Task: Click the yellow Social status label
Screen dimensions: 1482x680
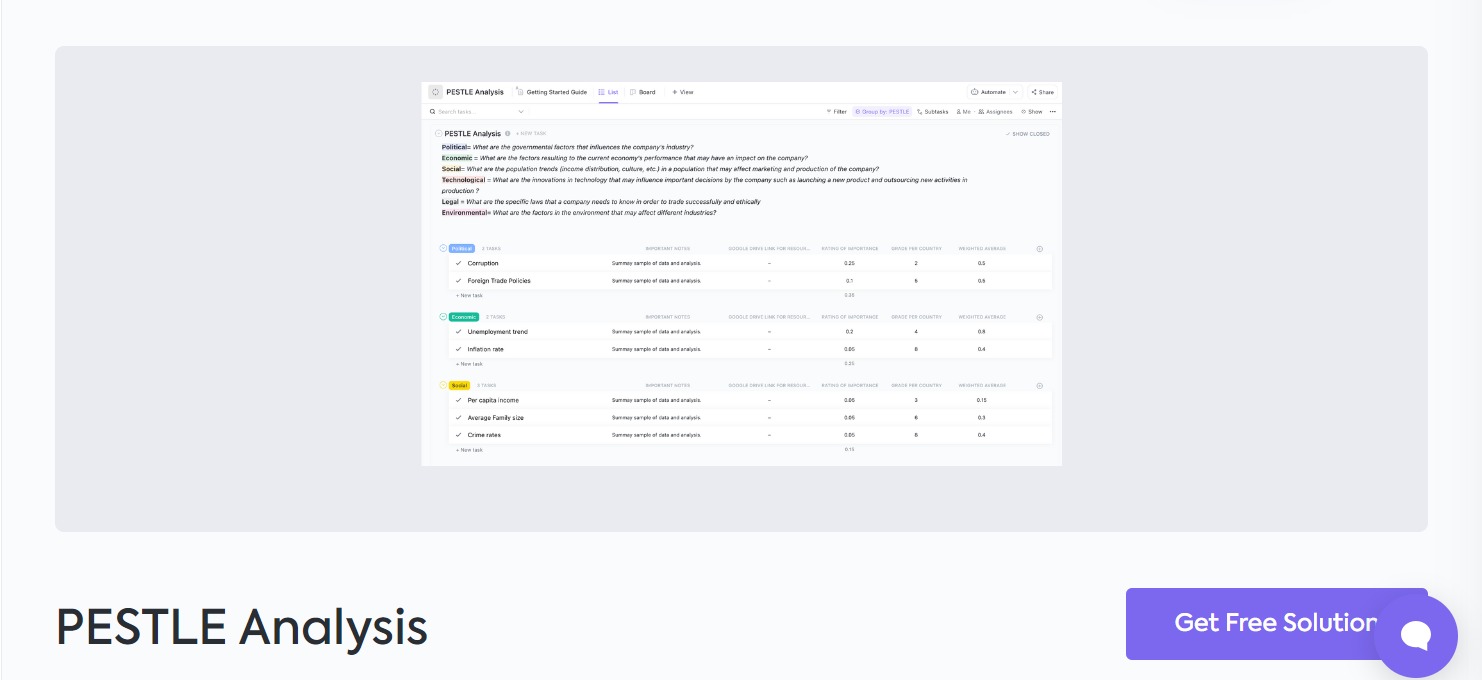Action: coord(459,385)
